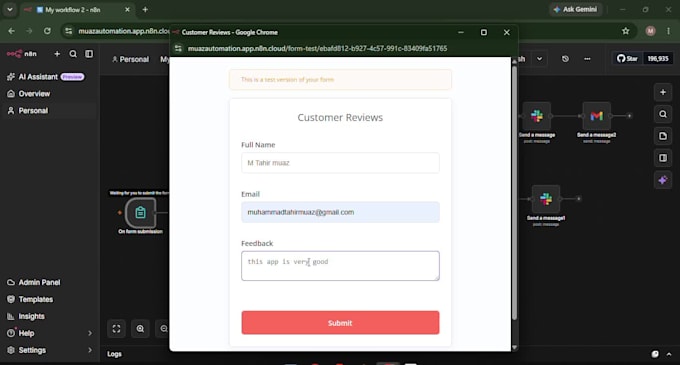Submit the Customer Reviews form
This screenshot has height=365, width=680.
click(340, 323)
